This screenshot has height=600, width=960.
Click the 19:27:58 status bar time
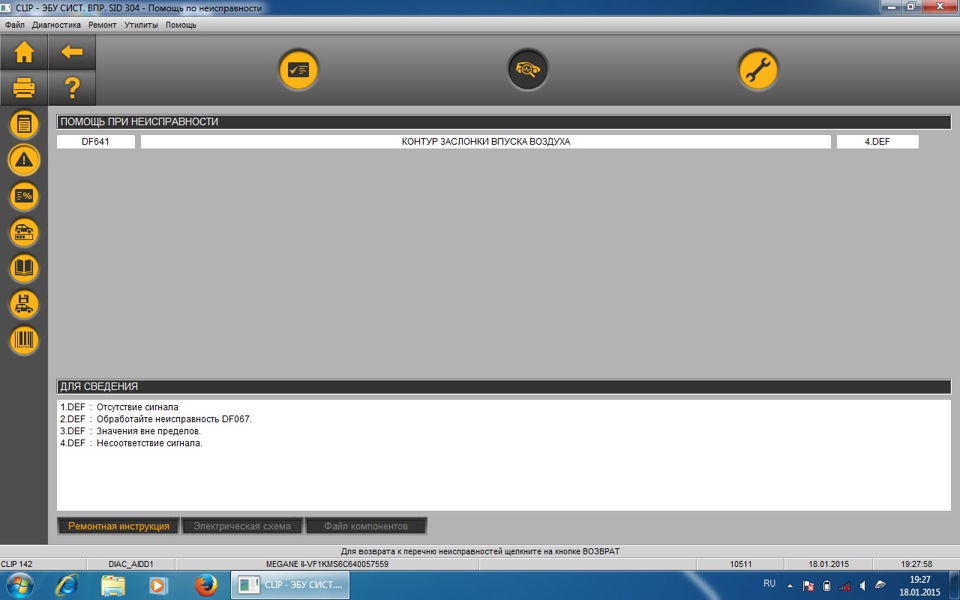(917, 564)
